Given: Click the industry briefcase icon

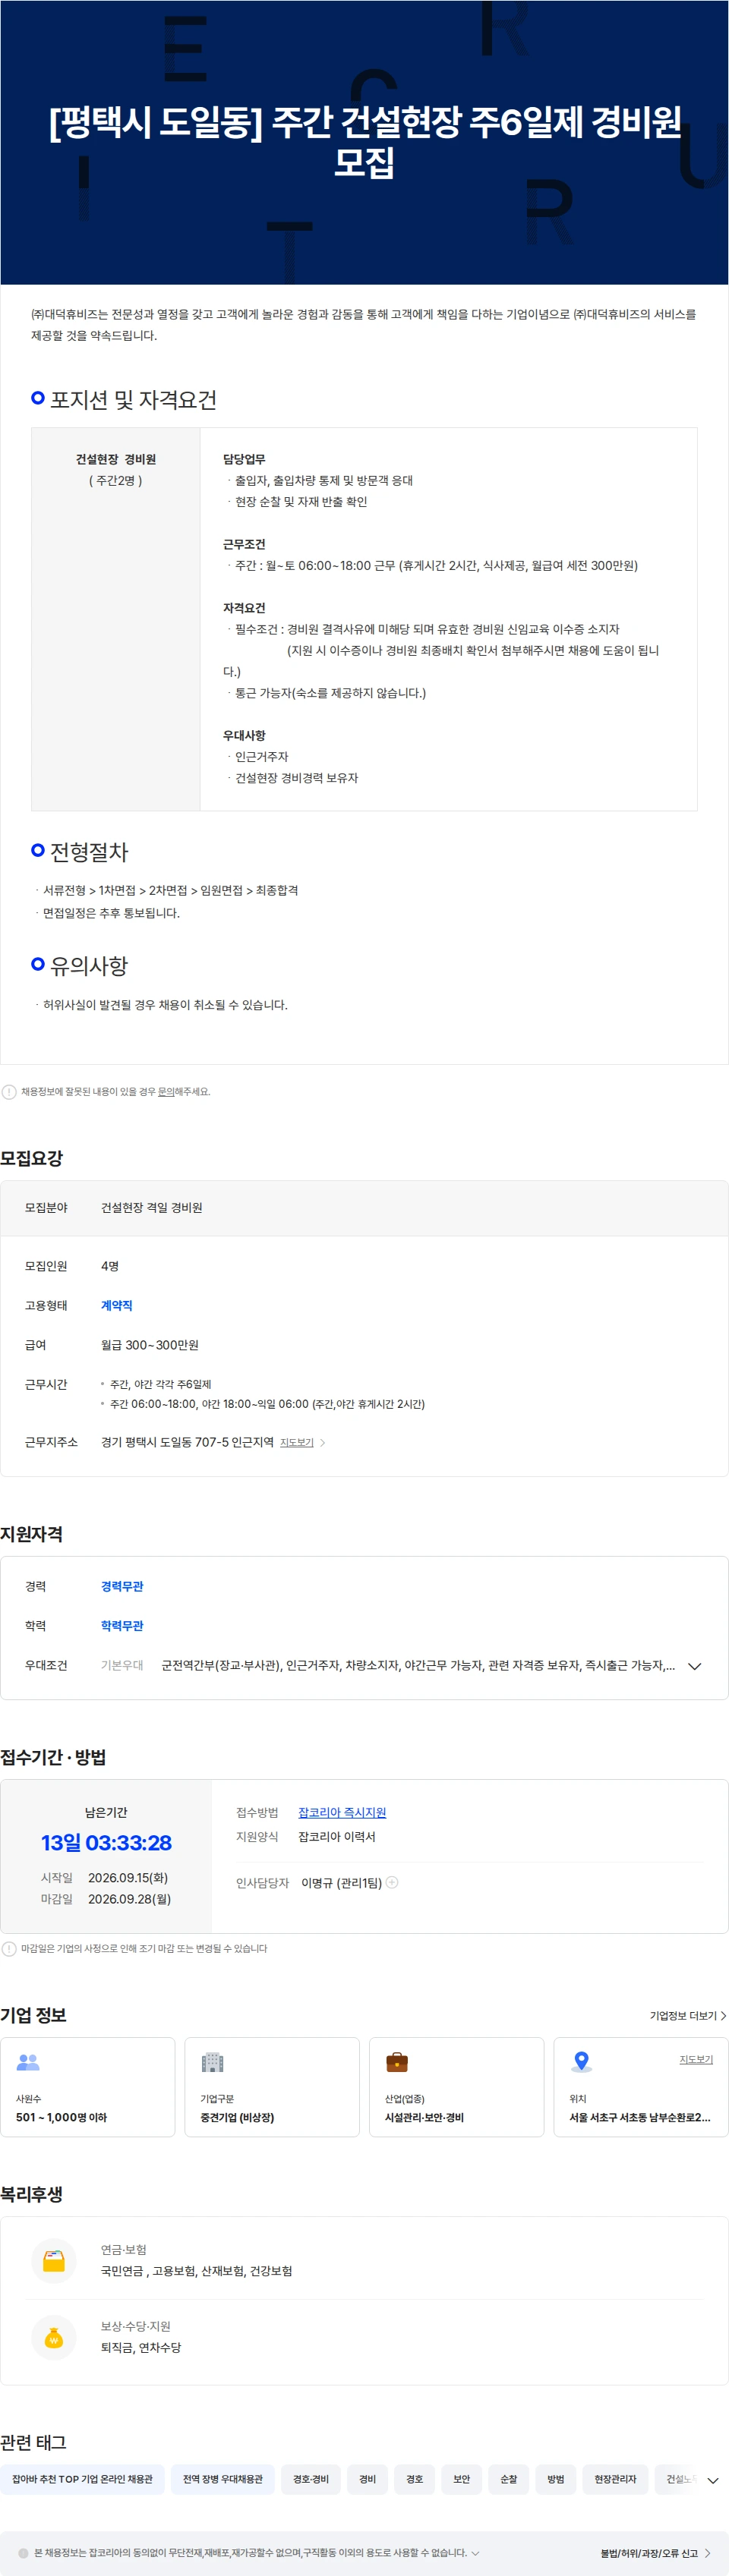Looking at the screenshot, I should tap(397, 2062).
